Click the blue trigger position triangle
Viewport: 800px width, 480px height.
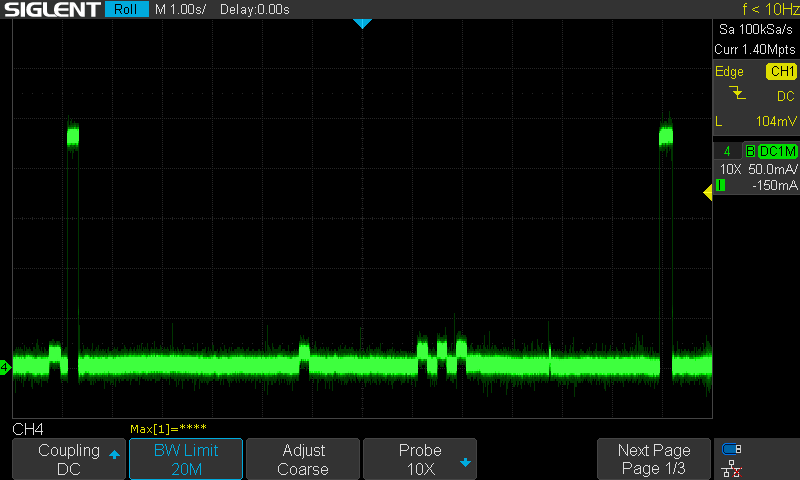click(362, 23)
